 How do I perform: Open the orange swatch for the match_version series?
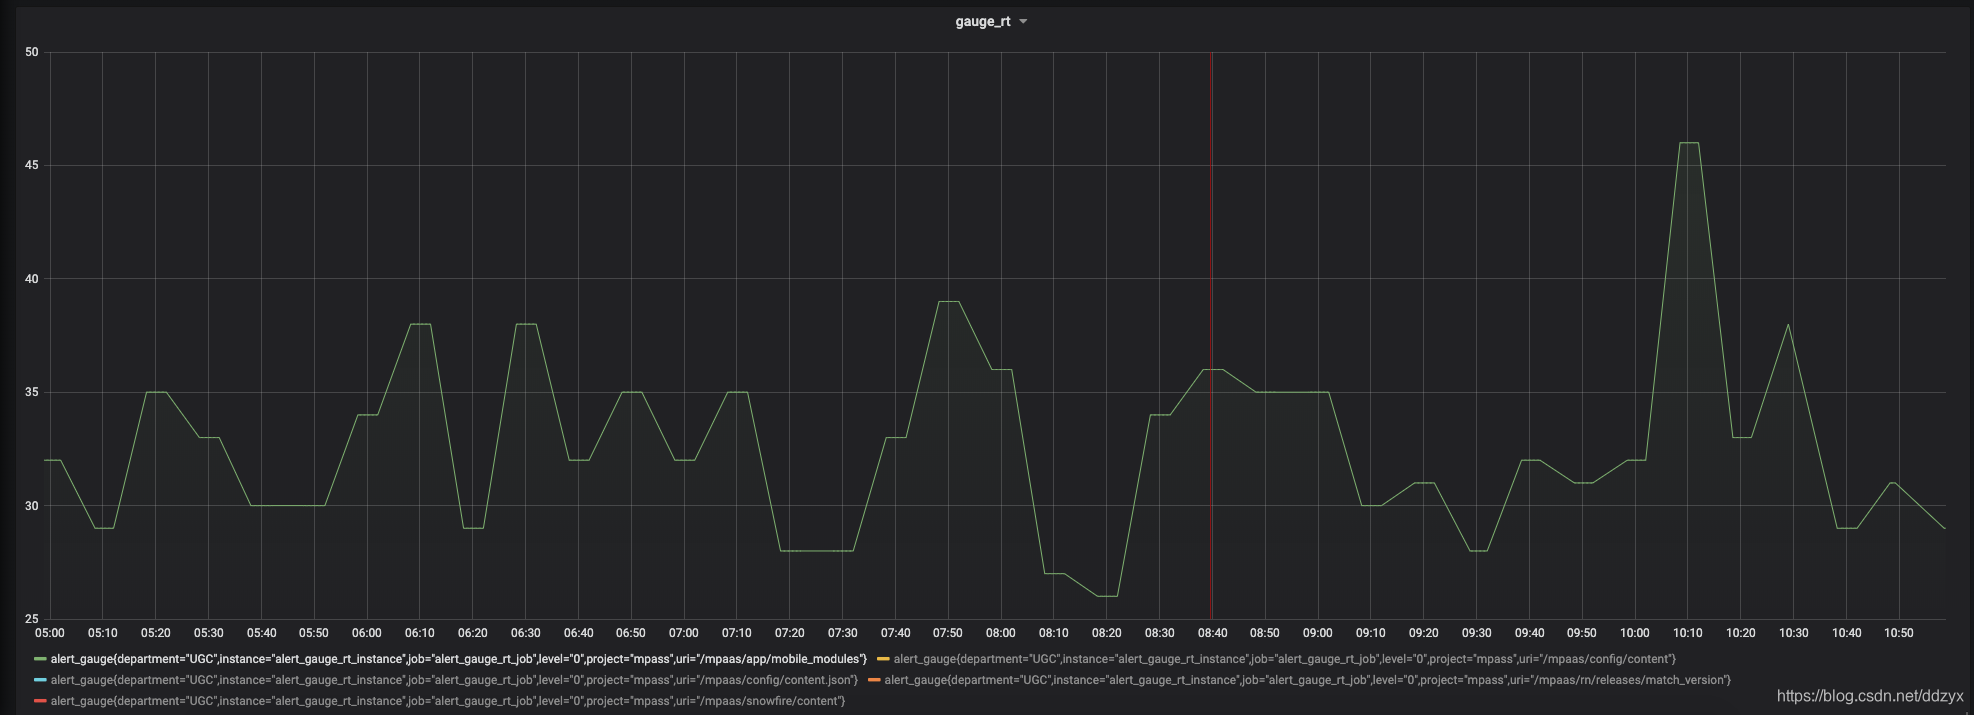point(874,680)
